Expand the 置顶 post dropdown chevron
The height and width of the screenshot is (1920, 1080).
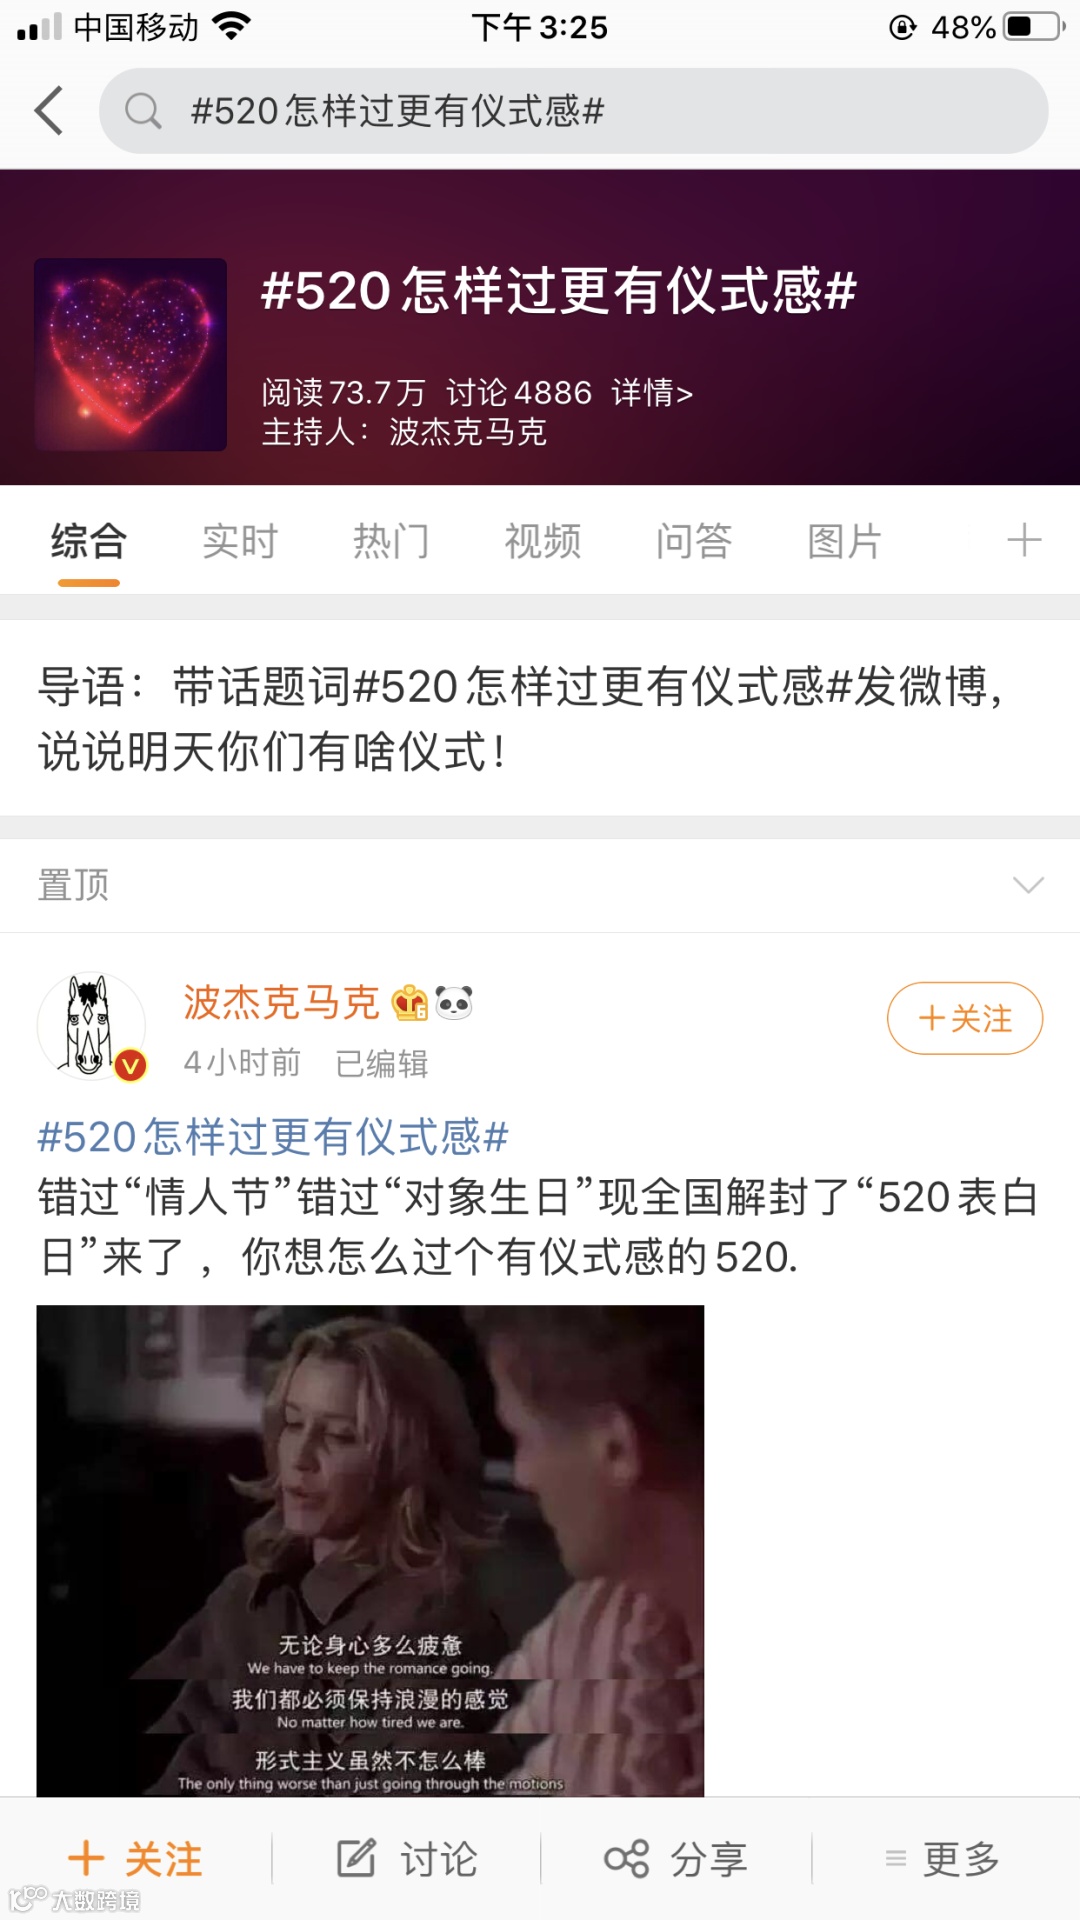(x=1028, y=885)
